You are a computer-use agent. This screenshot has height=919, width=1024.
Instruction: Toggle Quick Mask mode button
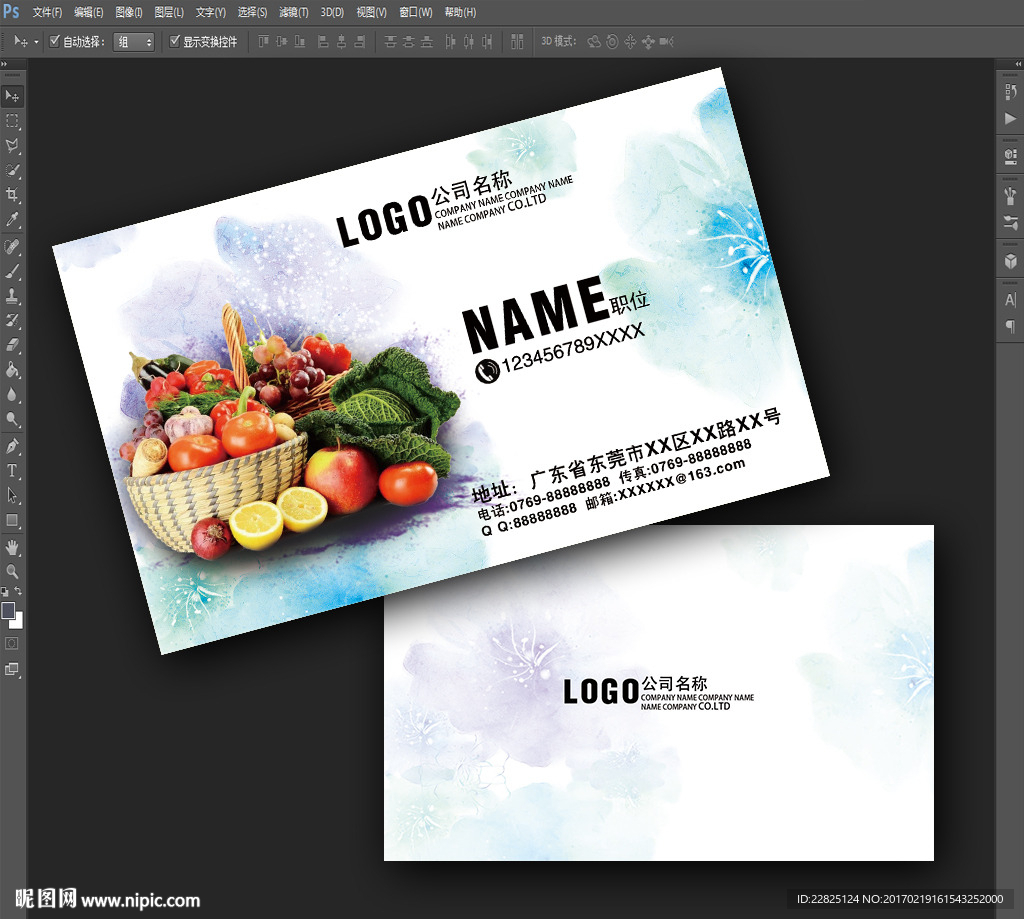coord(12,642)
